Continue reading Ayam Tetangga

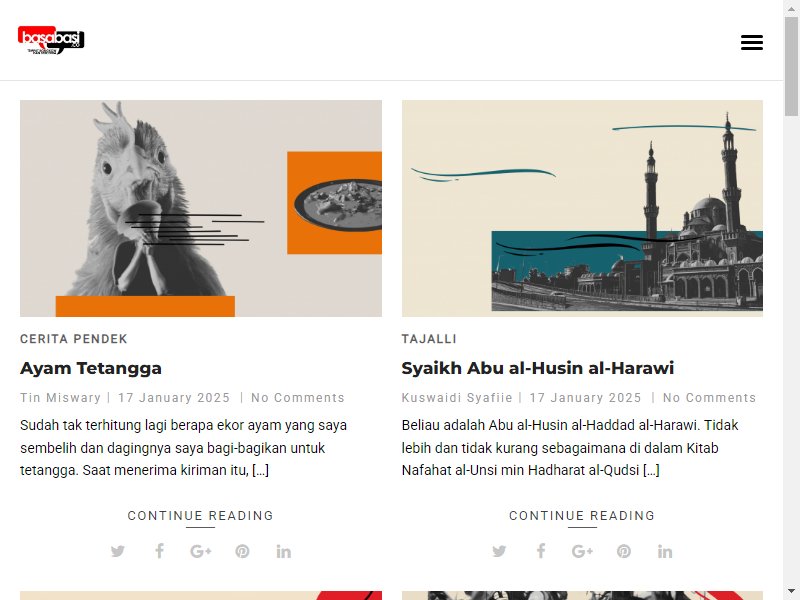[201, 516]
